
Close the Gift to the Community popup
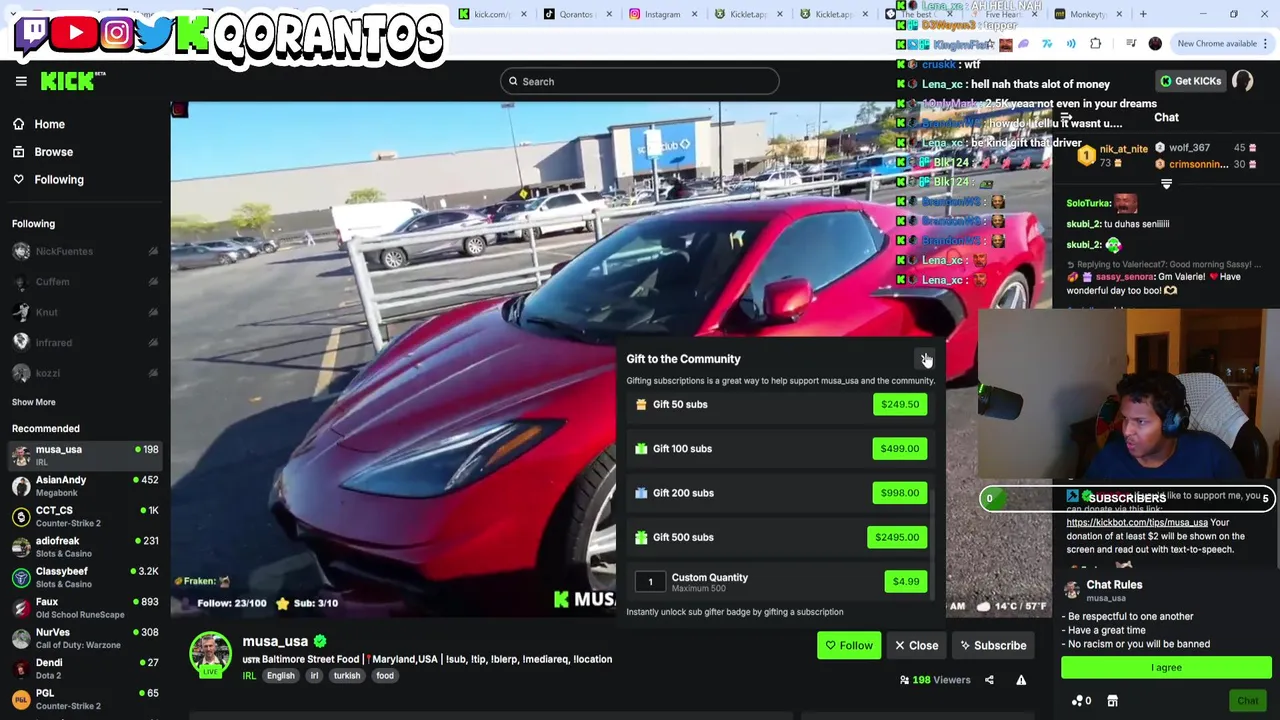tap(925, 359)
